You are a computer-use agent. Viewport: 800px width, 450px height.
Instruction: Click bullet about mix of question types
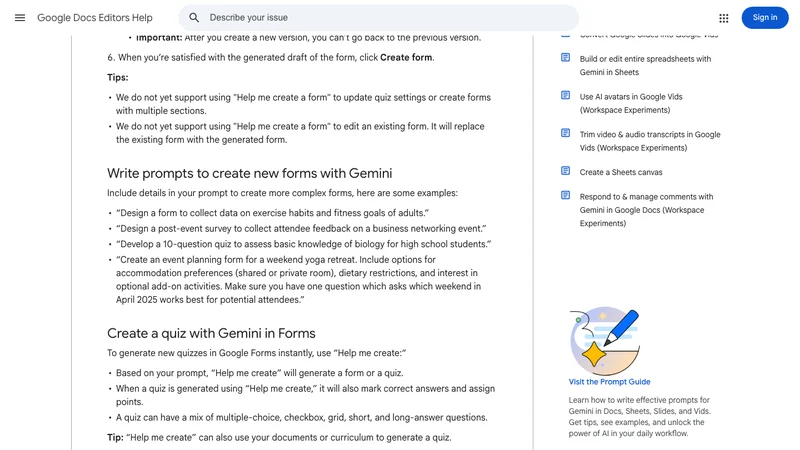302,417
